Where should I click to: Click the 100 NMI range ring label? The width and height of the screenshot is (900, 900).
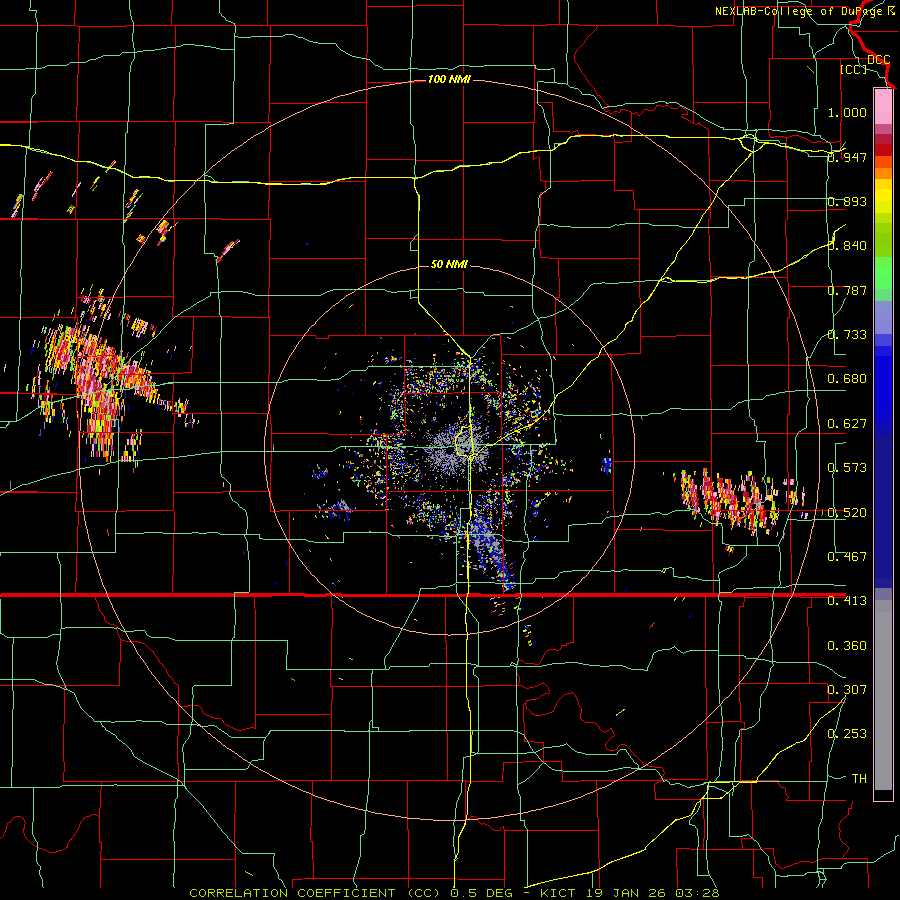(x=449, y=79)
